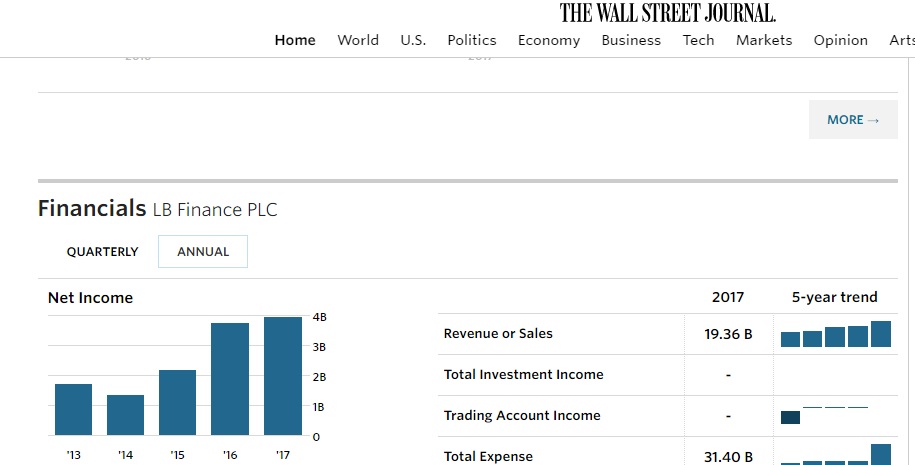Click the '15 net income bar

[x=177, y=403]
